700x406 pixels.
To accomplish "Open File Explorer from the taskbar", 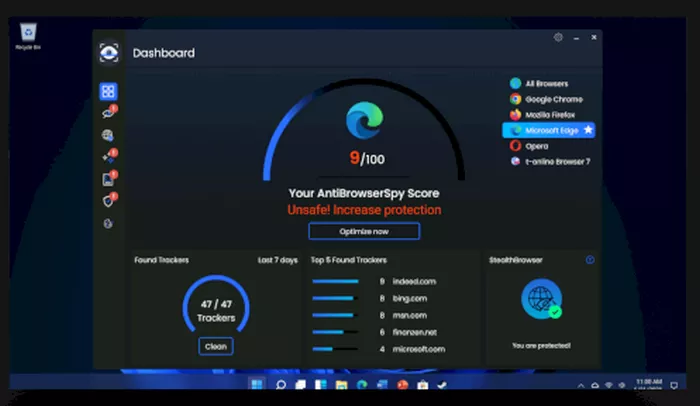I will click(342, 385).
